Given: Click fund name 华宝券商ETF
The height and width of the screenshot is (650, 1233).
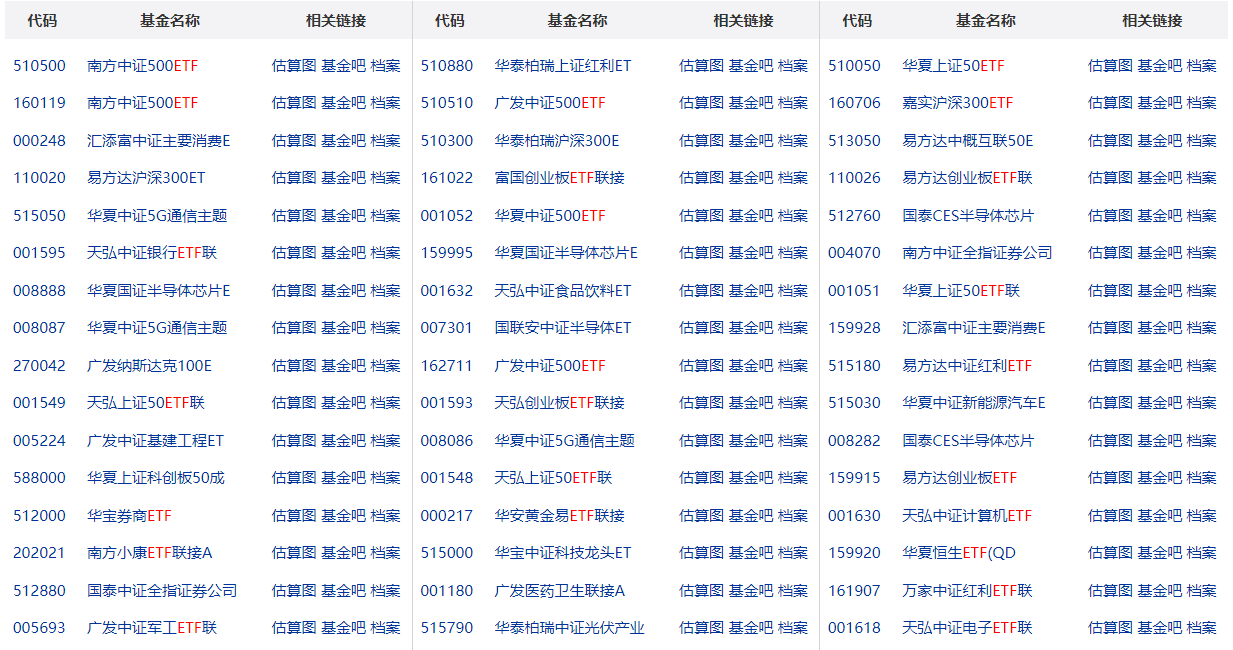Looking at the screenshot, I should click(x=129, y=516).
